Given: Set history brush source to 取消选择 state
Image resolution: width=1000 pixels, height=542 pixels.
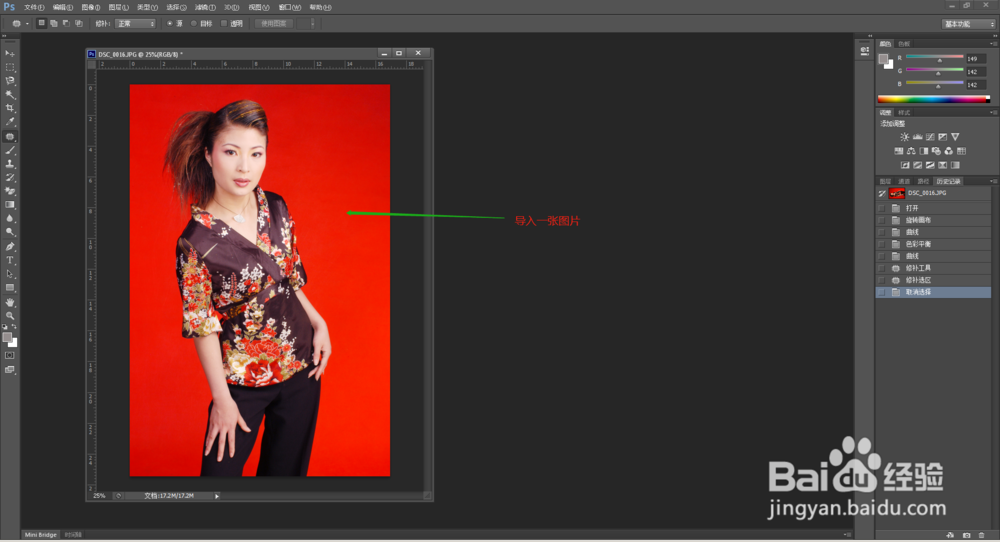Looking at the screenshot, I should pos(882,292).
